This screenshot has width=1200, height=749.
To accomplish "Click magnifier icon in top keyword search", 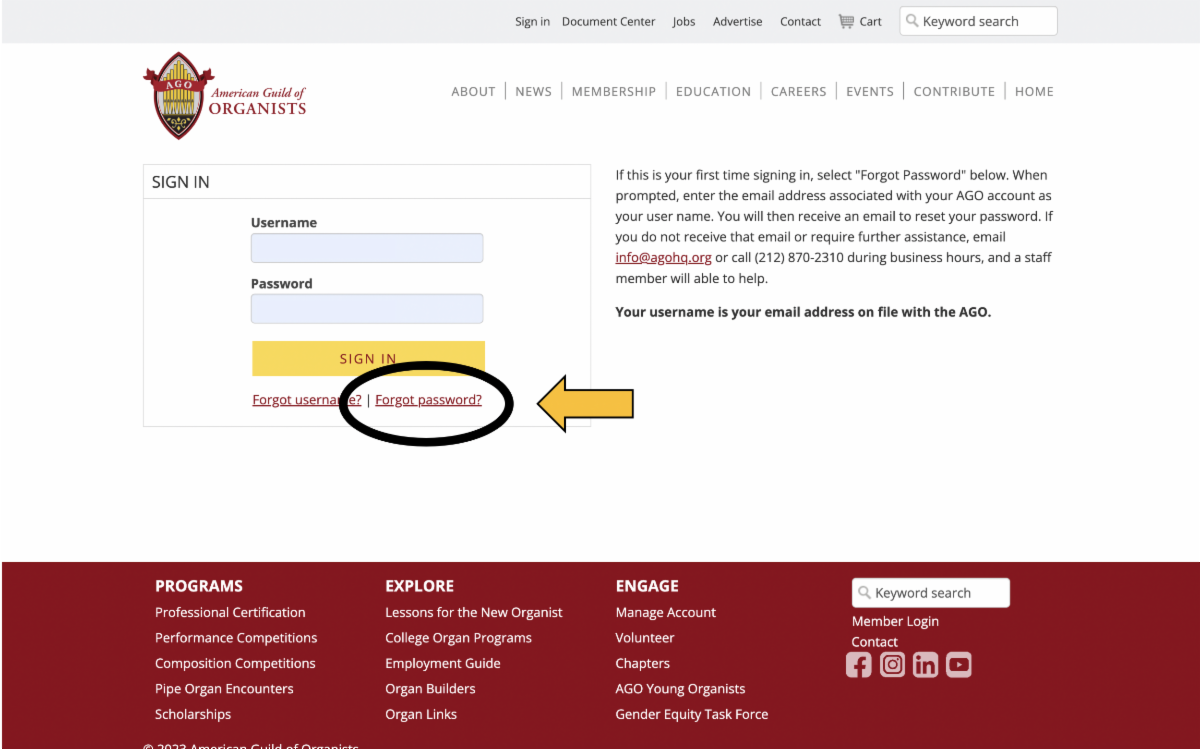I will 912,21.
